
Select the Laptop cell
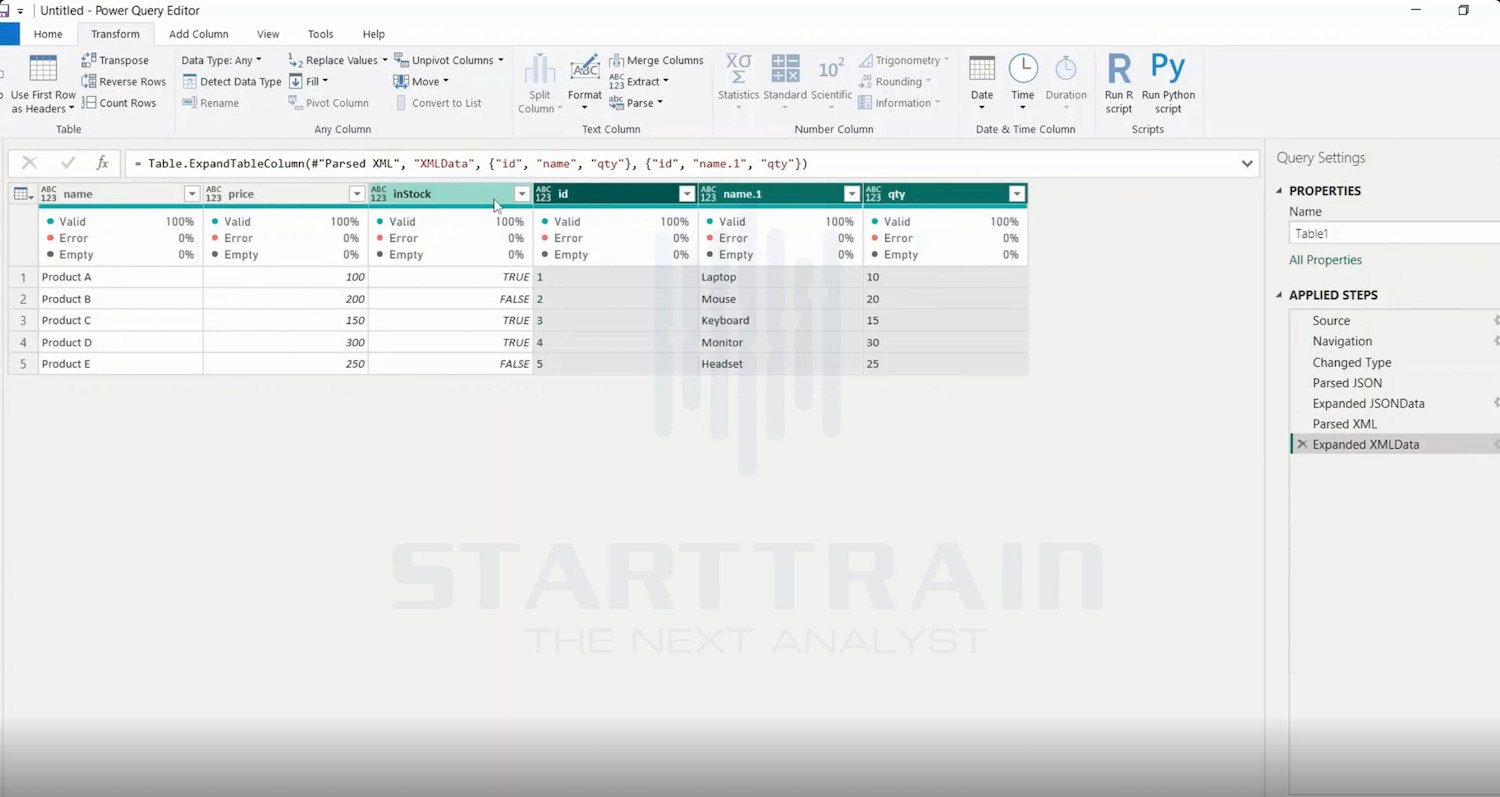(780, 277)
